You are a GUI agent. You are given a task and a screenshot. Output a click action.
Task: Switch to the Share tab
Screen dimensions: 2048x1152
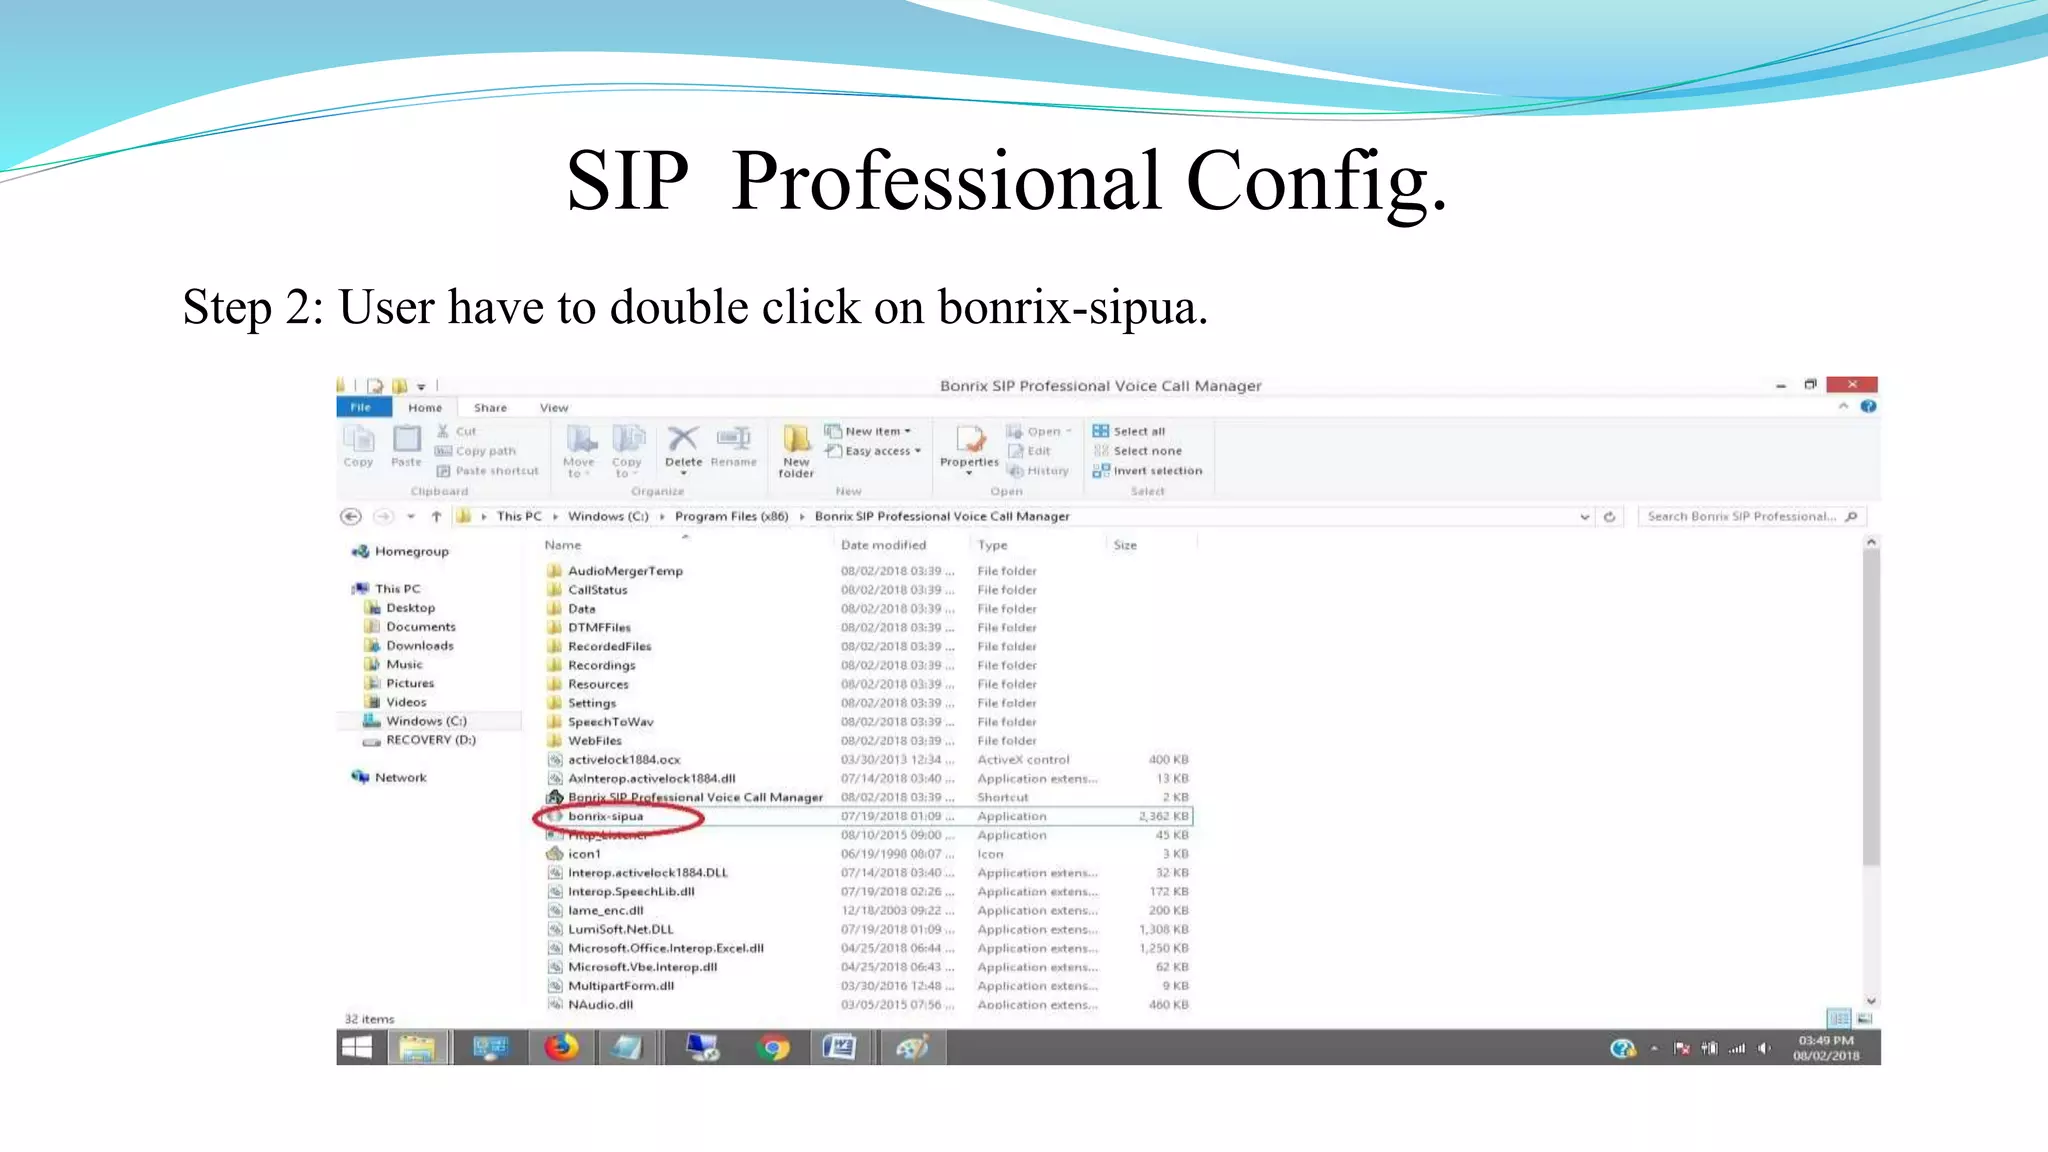(490, 407)
